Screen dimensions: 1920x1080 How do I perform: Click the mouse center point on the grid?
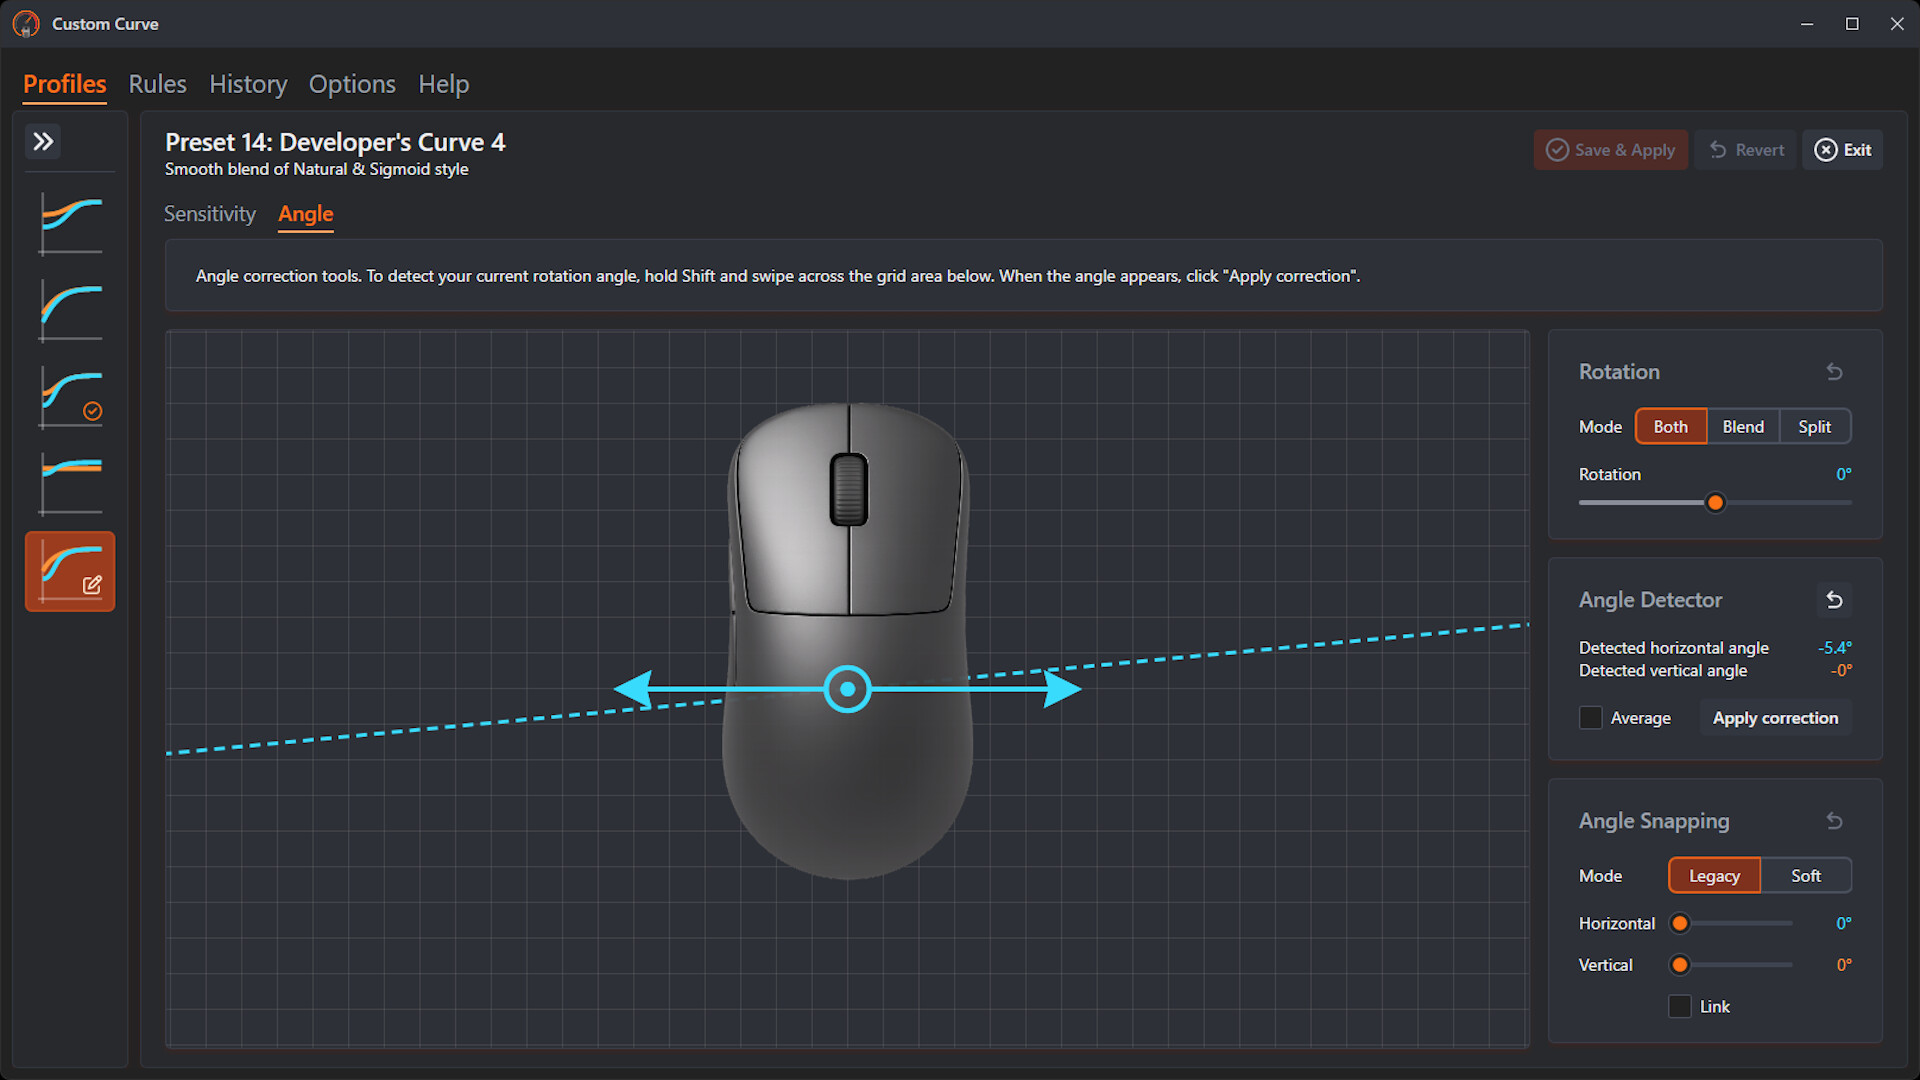coord(847,689)
